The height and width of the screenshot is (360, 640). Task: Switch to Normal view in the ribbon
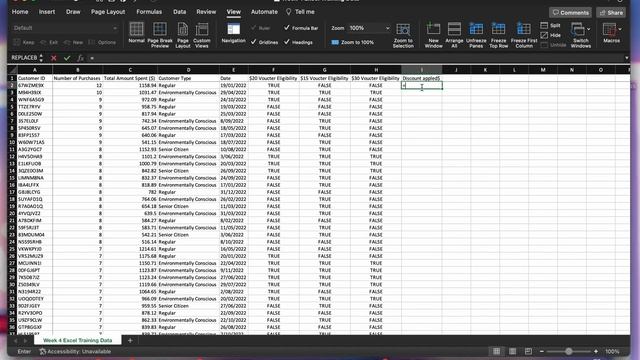136,33
